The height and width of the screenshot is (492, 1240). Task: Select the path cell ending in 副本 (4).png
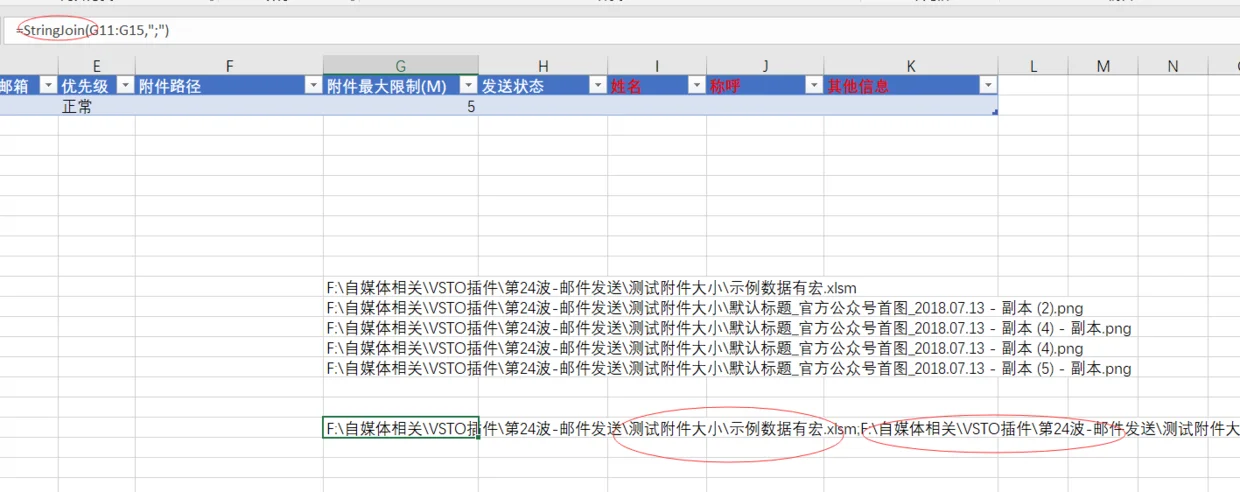[401, 348]
